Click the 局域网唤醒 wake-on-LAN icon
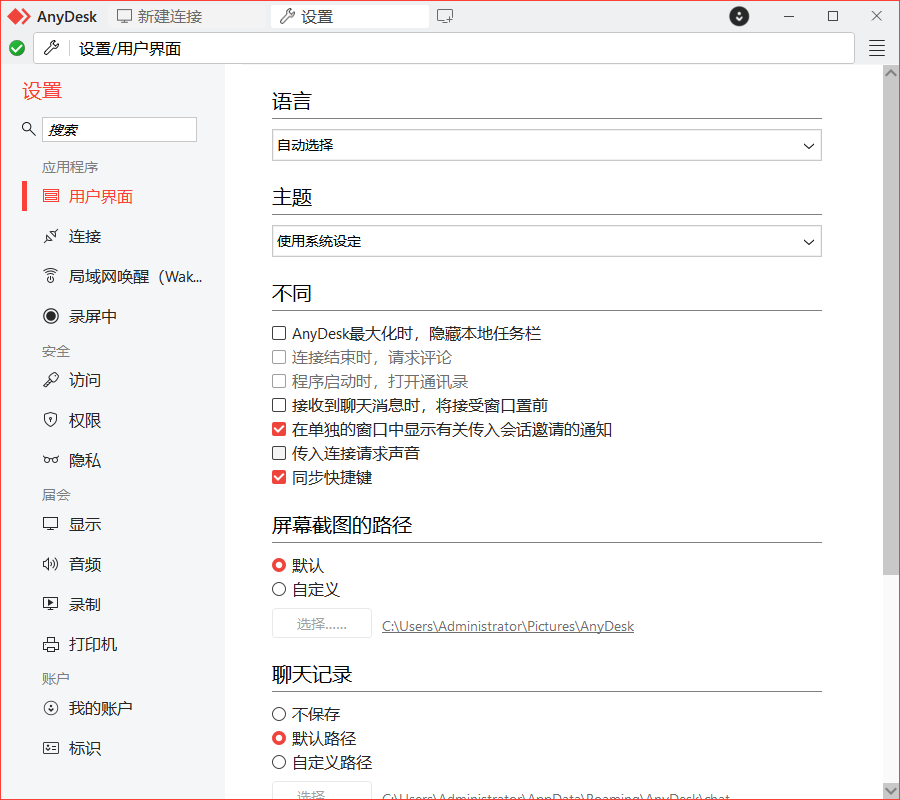 point(51,276)
